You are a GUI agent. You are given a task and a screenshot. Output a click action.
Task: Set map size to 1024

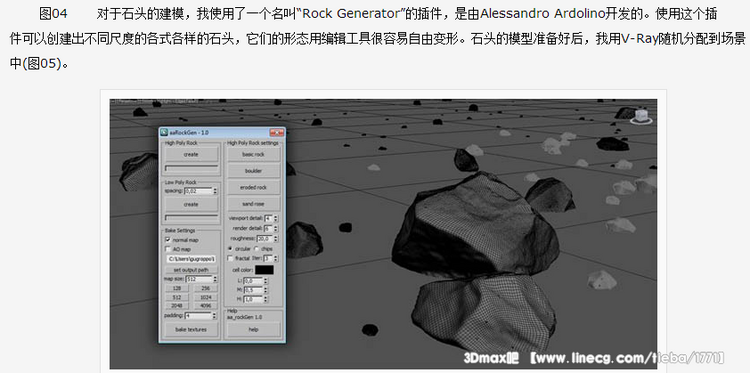point(206,297)
